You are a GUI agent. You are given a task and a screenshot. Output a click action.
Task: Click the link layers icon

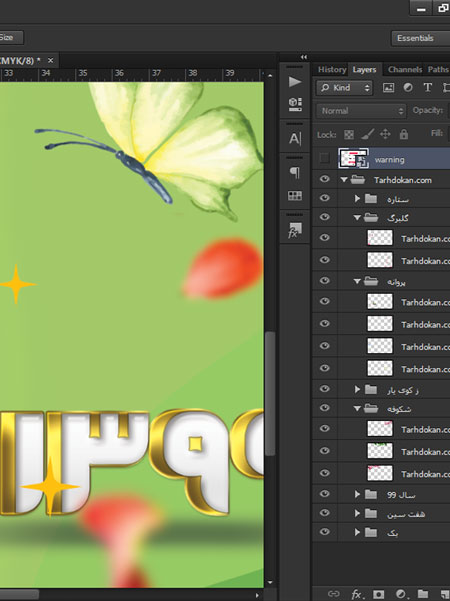tap(334, 594)
